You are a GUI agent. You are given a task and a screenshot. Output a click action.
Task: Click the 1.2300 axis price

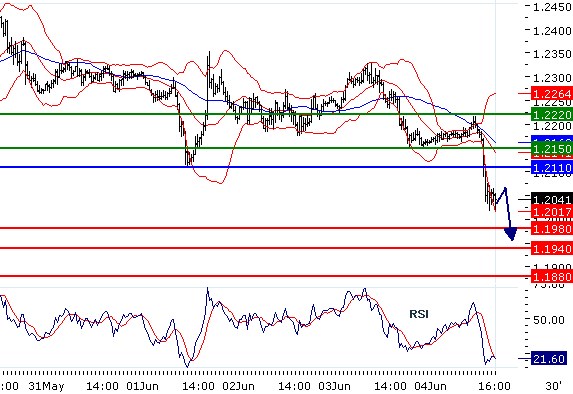pos(552,78)
